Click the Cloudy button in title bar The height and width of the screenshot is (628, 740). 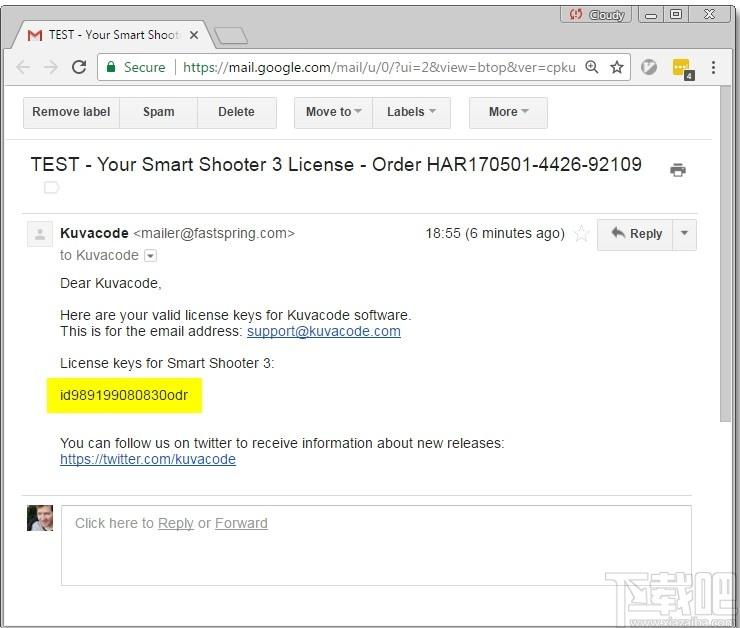[x=596, y=15]
